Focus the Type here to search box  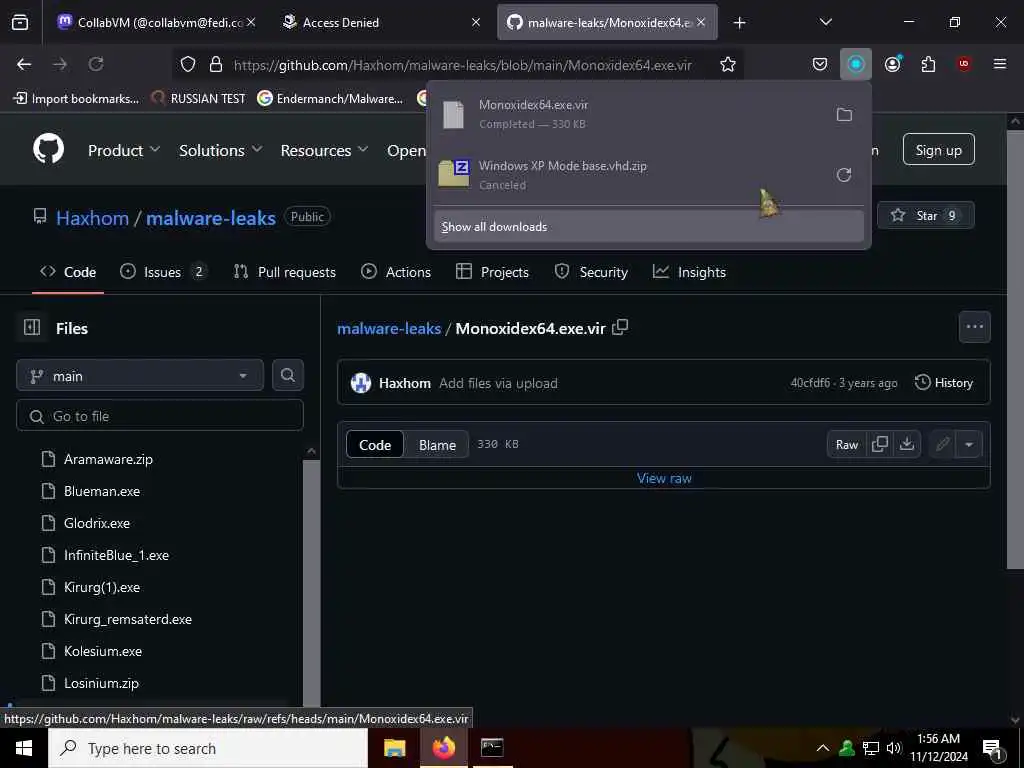point(208,748)
